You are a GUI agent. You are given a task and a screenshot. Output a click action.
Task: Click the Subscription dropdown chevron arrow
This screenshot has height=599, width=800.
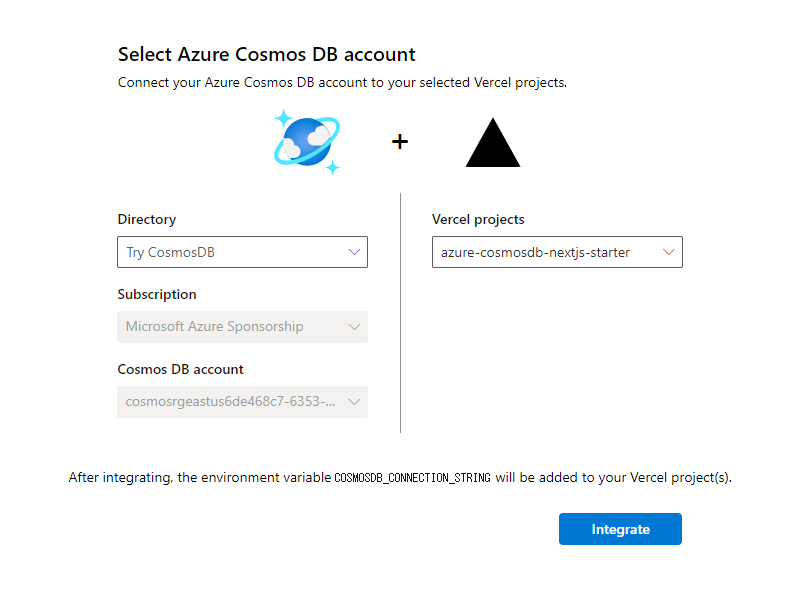click(x=354, y=327)
